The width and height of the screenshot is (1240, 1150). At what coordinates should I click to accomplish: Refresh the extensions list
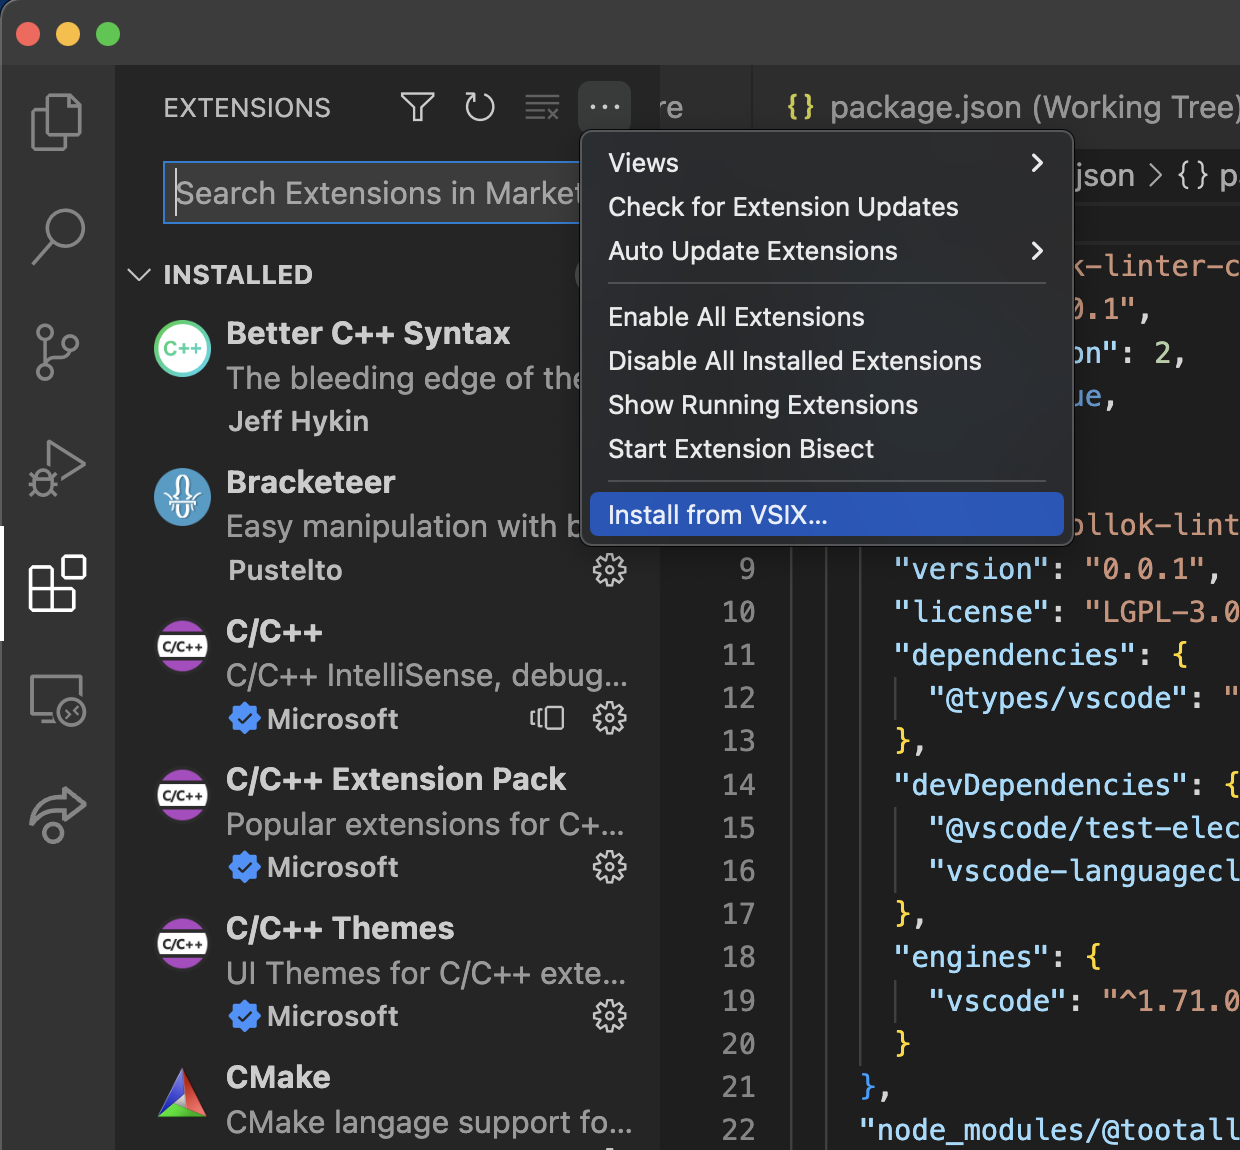point(480,107)
